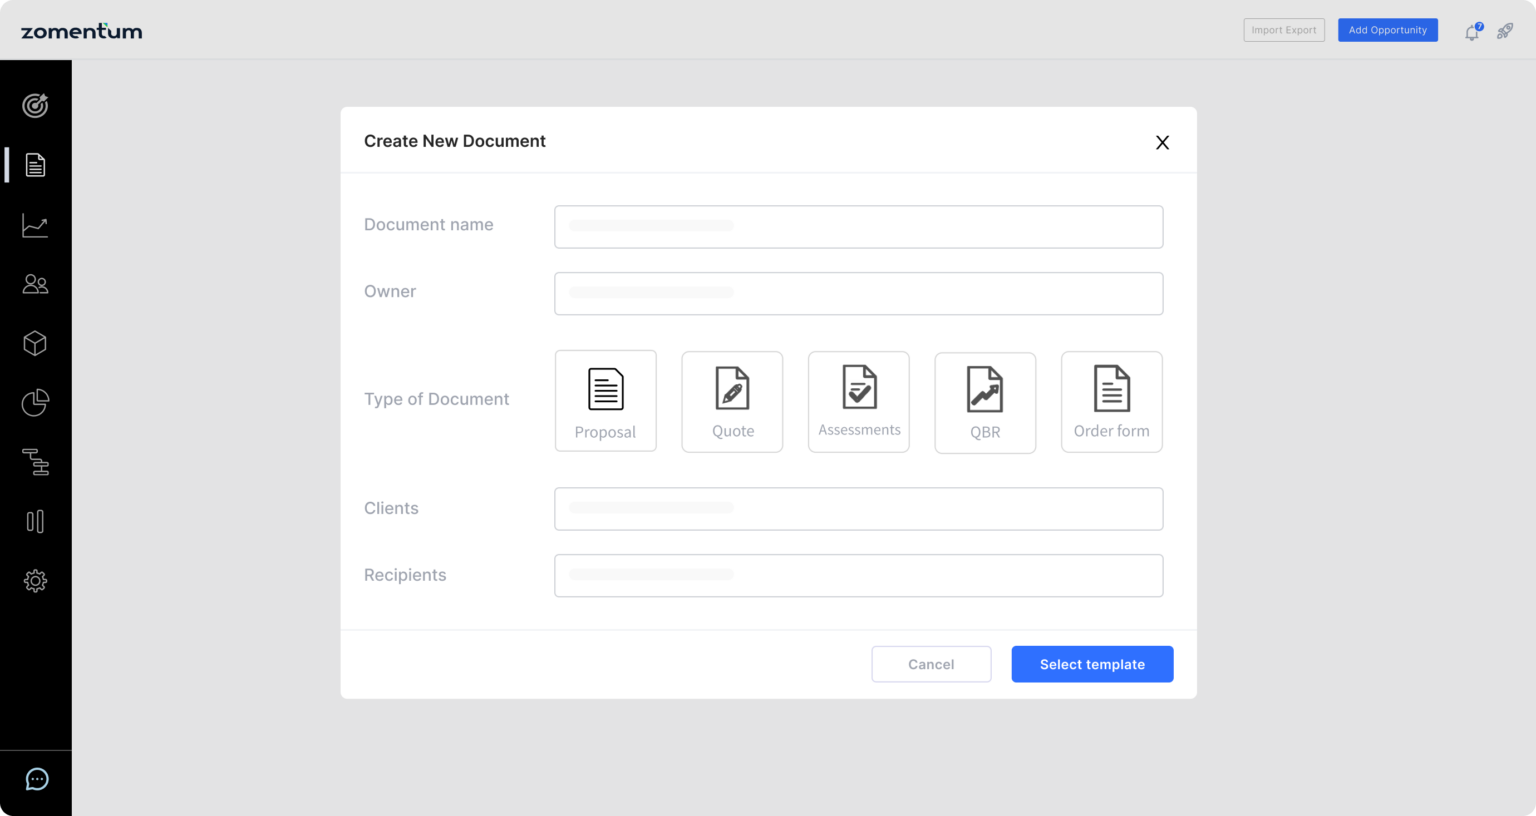Open the line chart analytics sidebar icon
Viewport: 1536px width, 816px height.
(x=35, y=225)
